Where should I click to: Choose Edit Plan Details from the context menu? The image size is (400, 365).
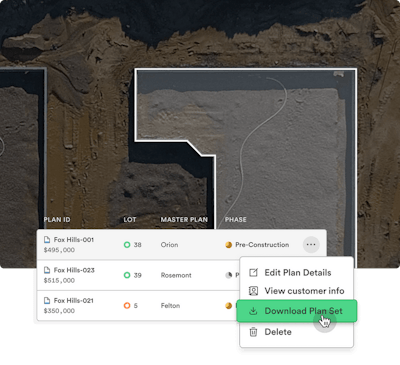point(297,272)
